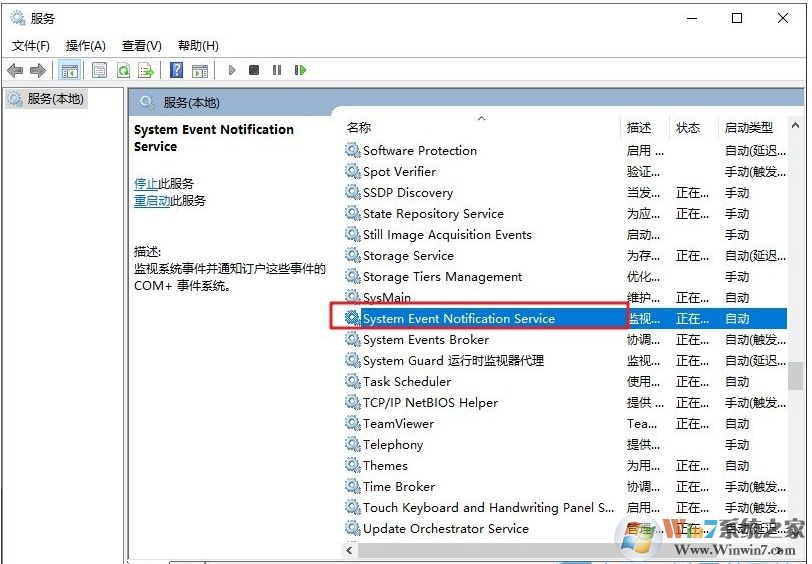Screen dimensions: 812x564
Task: Select Storage Tiers Management row
Action: pos(566,277)
